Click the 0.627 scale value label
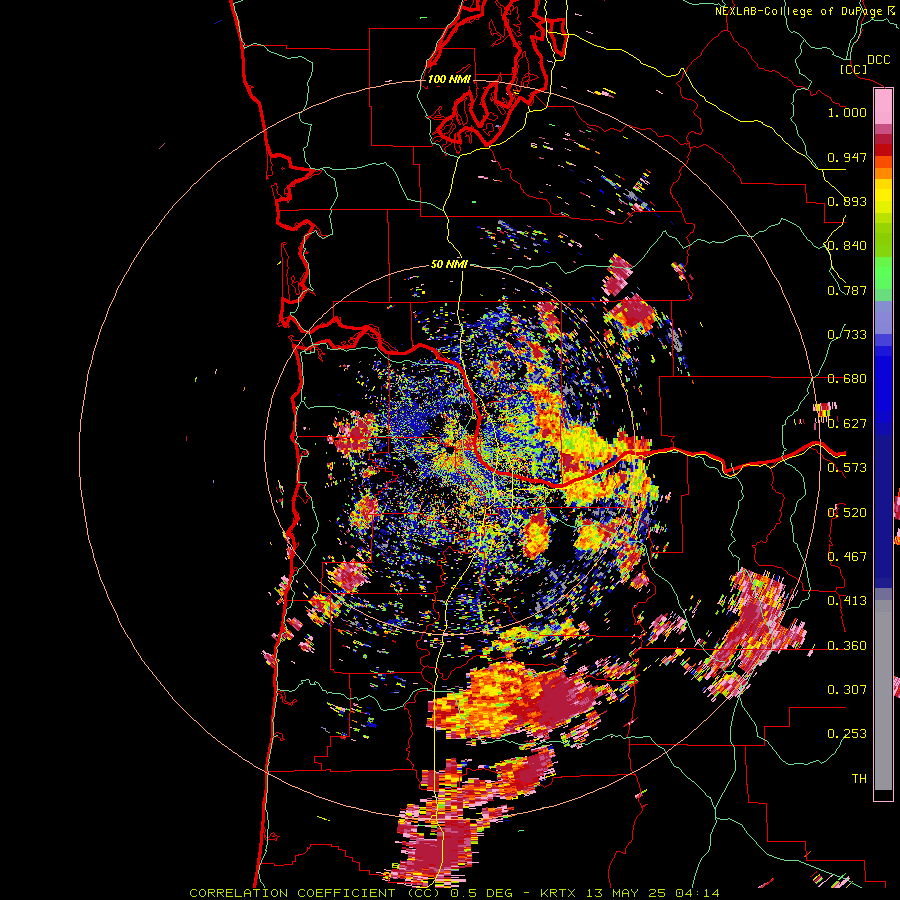This screenshot has height=900, width=900. 847,424
